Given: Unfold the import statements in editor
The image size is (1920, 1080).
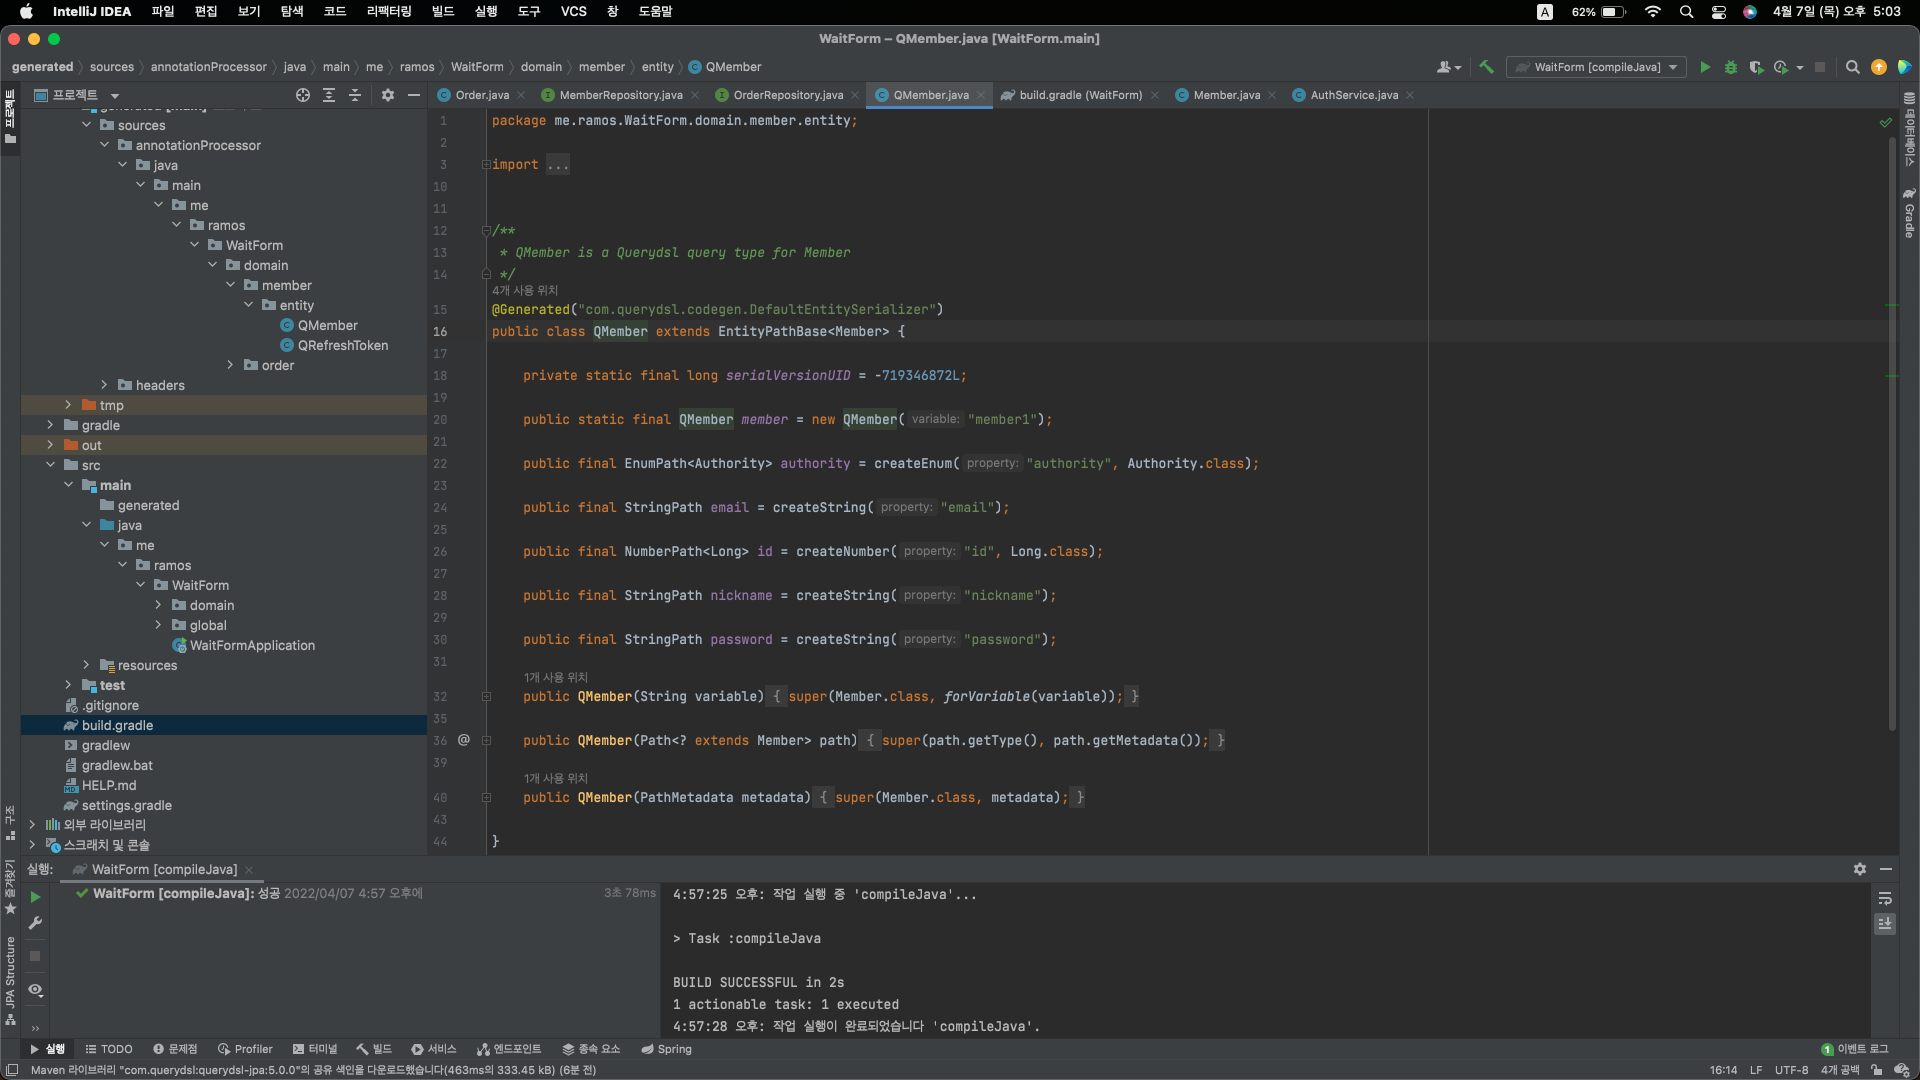Looking at the screenshot, I should tap(486, 165).
